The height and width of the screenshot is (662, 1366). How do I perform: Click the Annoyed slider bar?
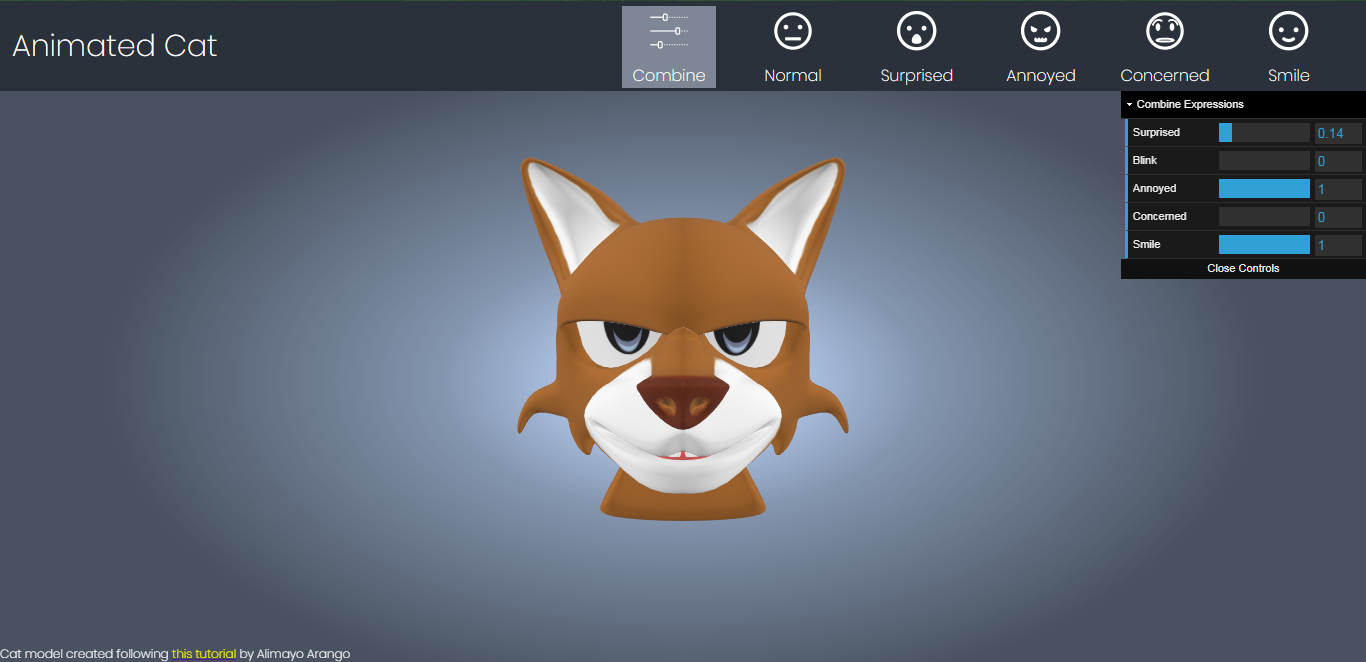pyautogui.click(x=1264, y=188)
